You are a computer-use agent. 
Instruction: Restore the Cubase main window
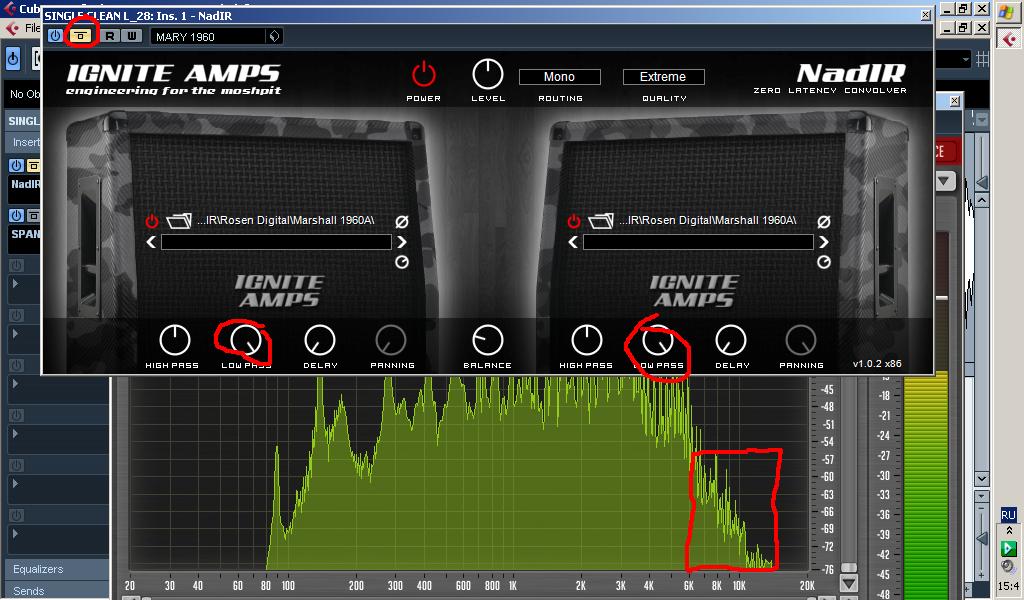(x=964, y=8)
